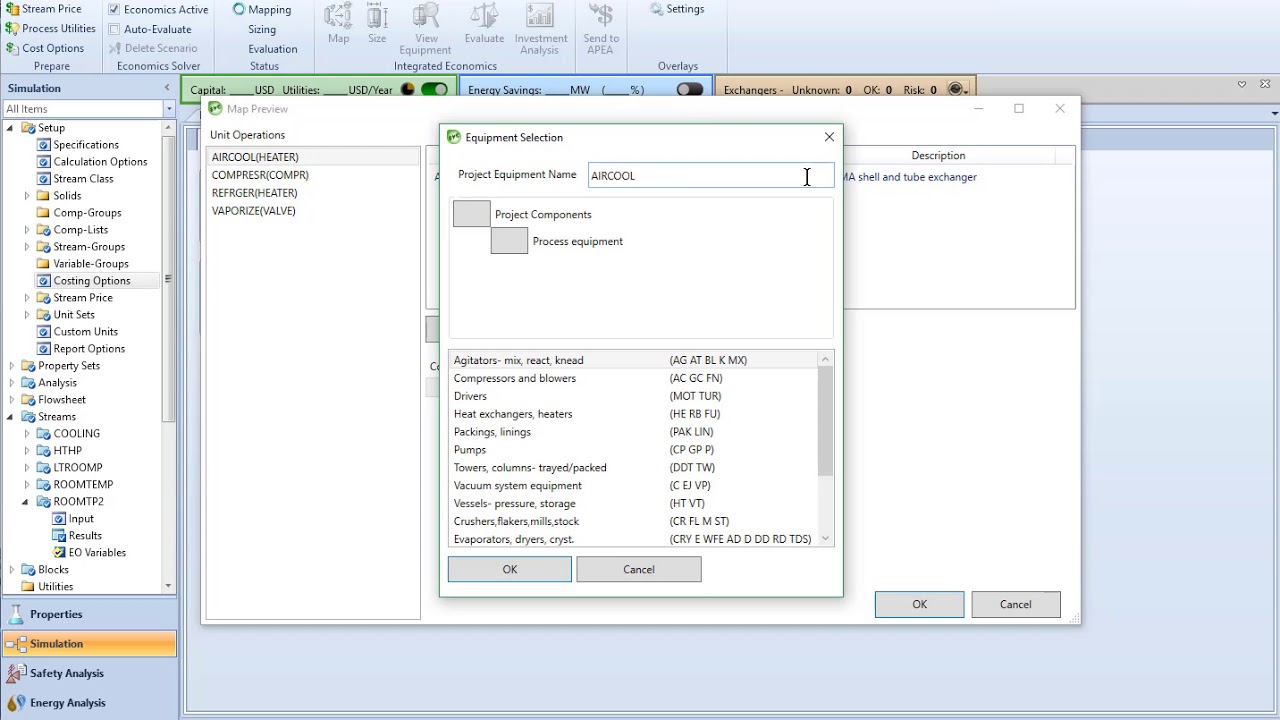Open the Safety Analysis environment

pyautogui.click(x=88, y=673)
